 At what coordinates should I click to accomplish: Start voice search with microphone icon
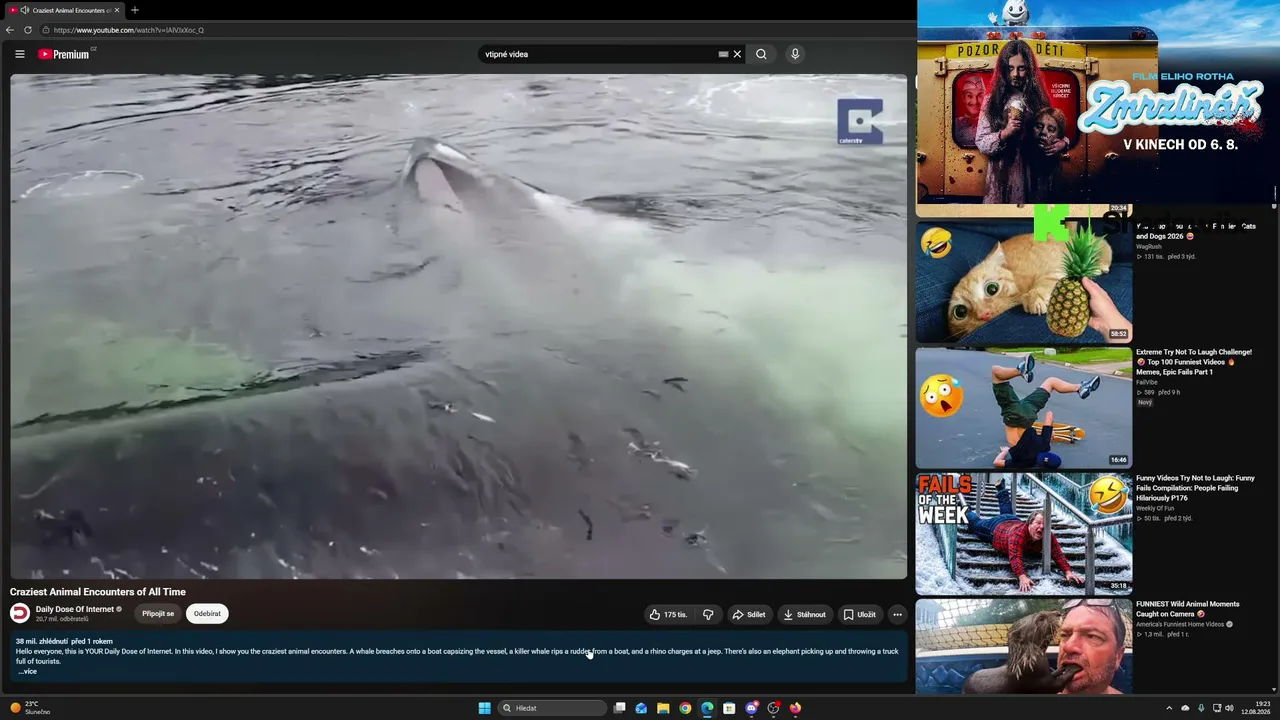click(795, 54)
